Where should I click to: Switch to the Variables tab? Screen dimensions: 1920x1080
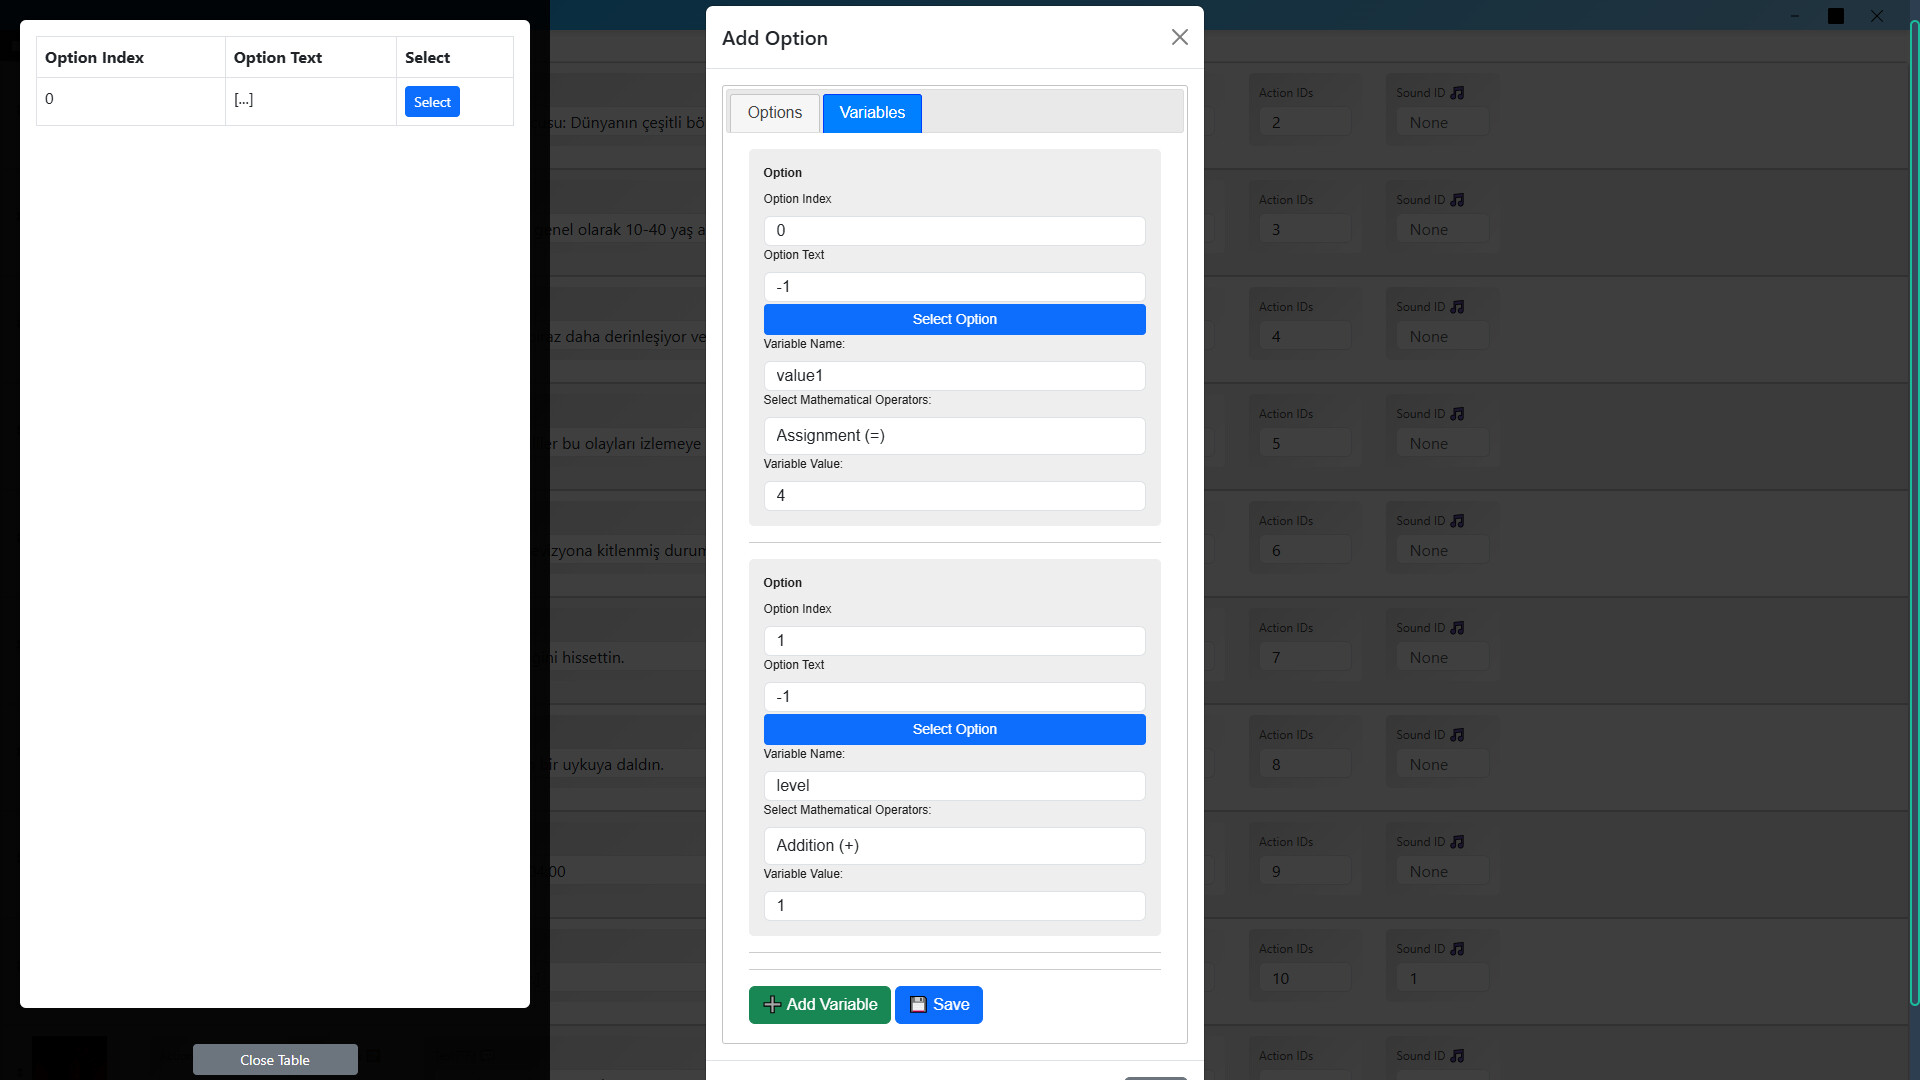871,112
